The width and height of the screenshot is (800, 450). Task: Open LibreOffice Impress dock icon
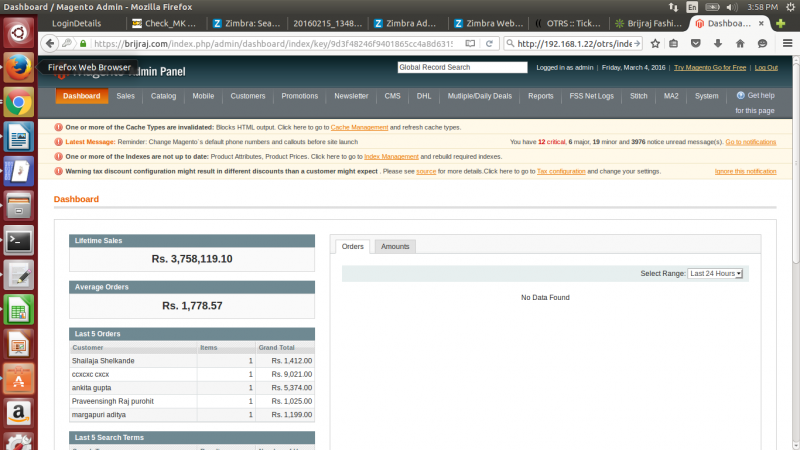pos(18,344)
